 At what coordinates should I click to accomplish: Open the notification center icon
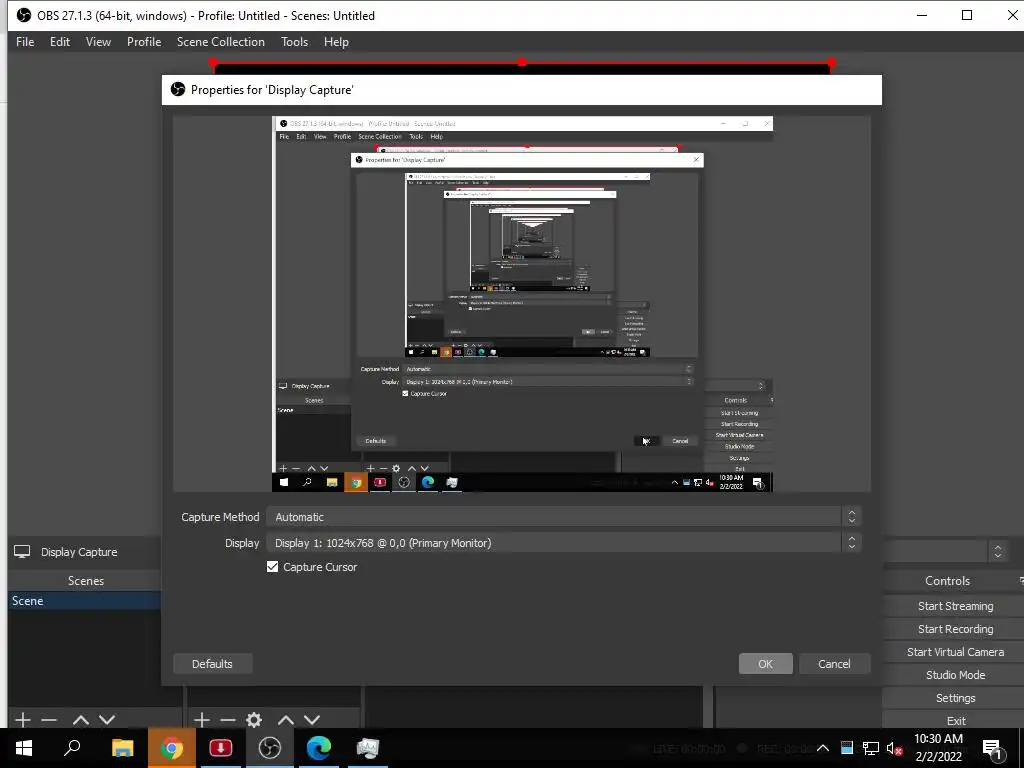(993, 748)
